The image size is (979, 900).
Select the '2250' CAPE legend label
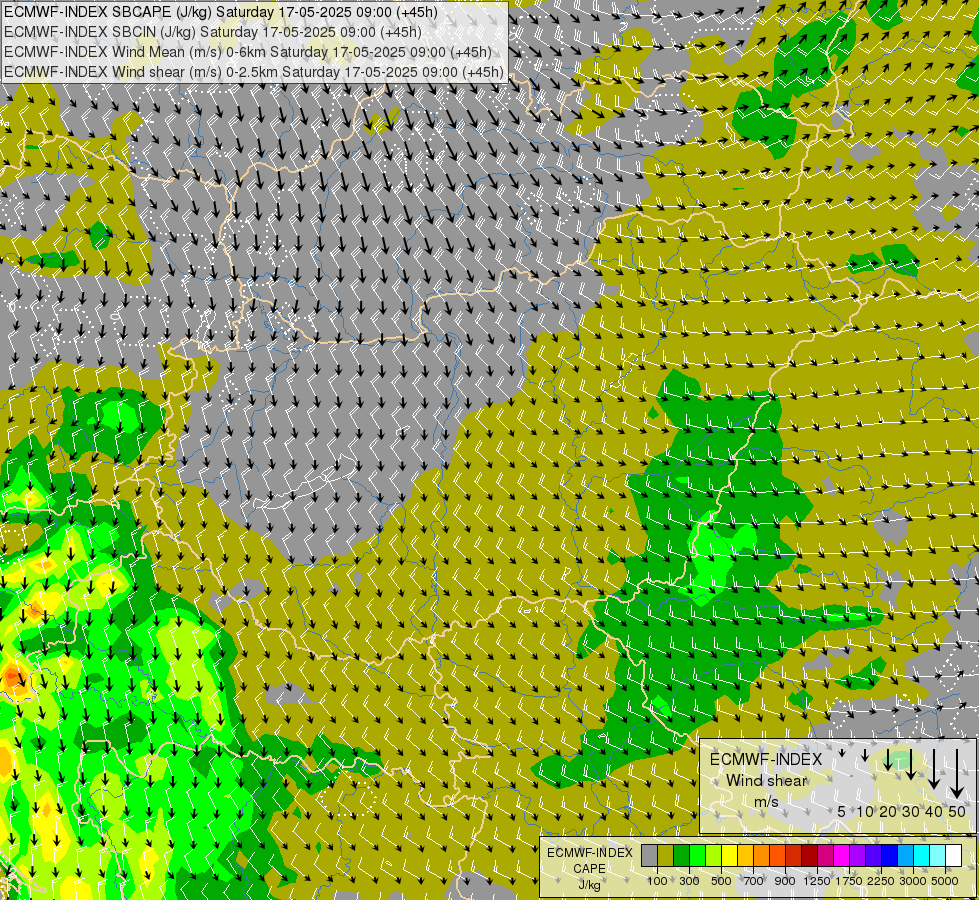coord(881,881)
